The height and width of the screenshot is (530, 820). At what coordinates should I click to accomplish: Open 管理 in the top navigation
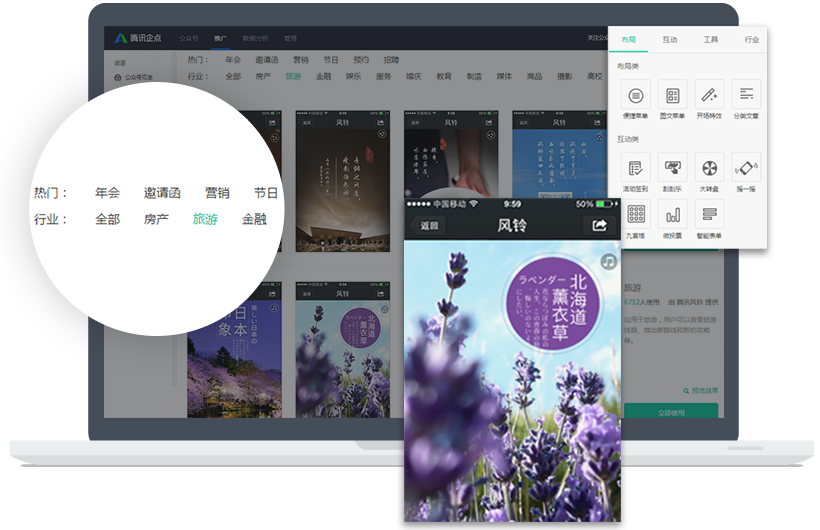tap(290, 38)
